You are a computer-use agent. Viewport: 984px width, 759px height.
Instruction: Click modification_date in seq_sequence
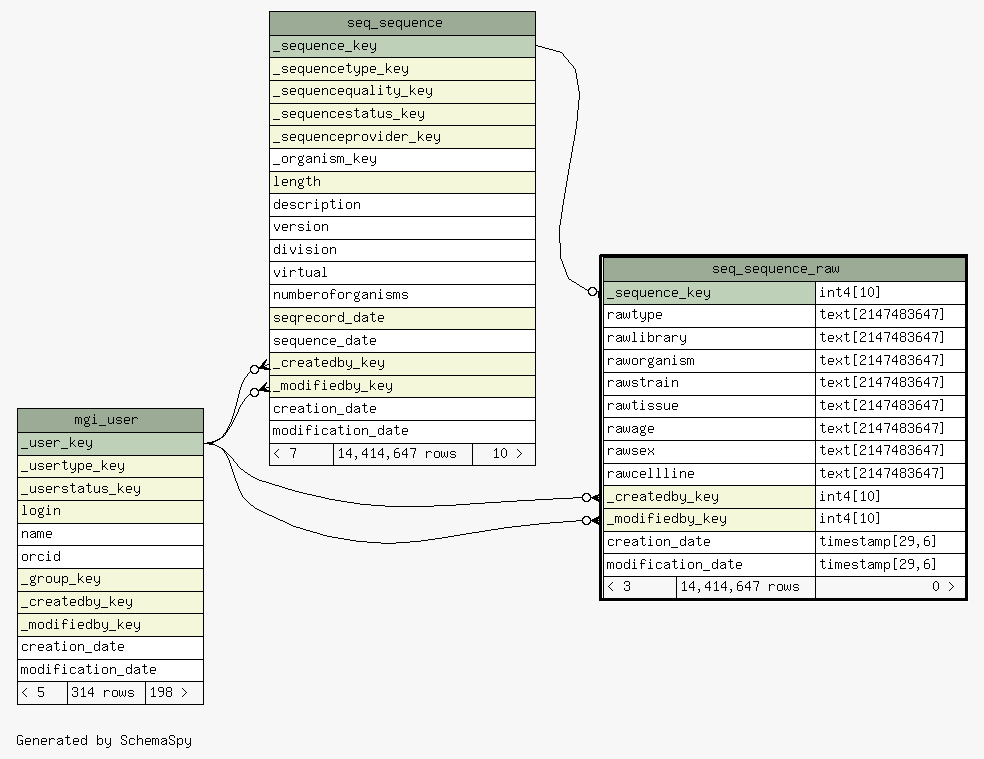pyautogui.click(x=402, y=431)
